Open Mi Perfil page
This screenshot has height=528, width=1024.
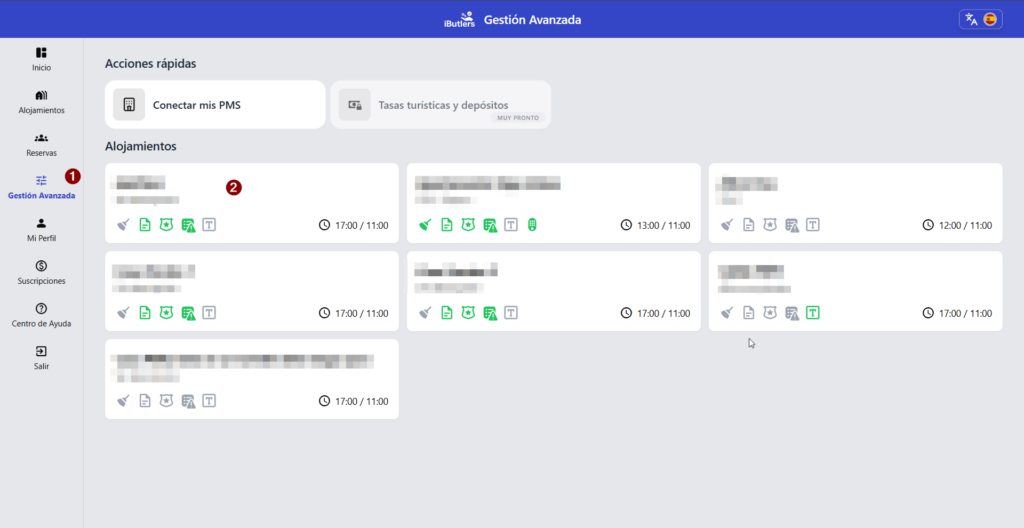pyautogui.click(x=41, y=230)
